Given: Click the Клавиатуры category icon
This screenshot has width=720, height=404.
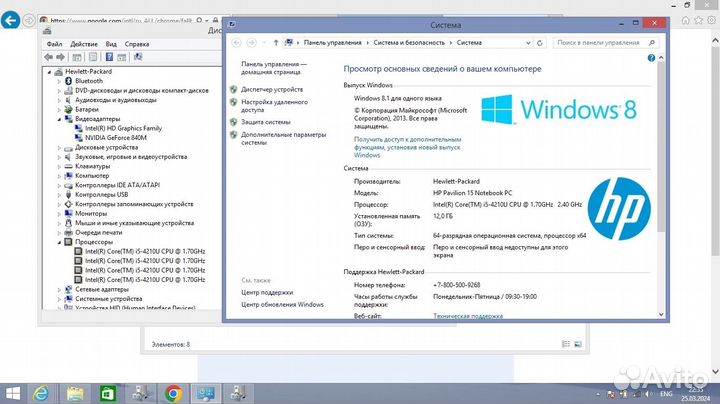Looking at the screenshot, I should click(x=68, y=166).
